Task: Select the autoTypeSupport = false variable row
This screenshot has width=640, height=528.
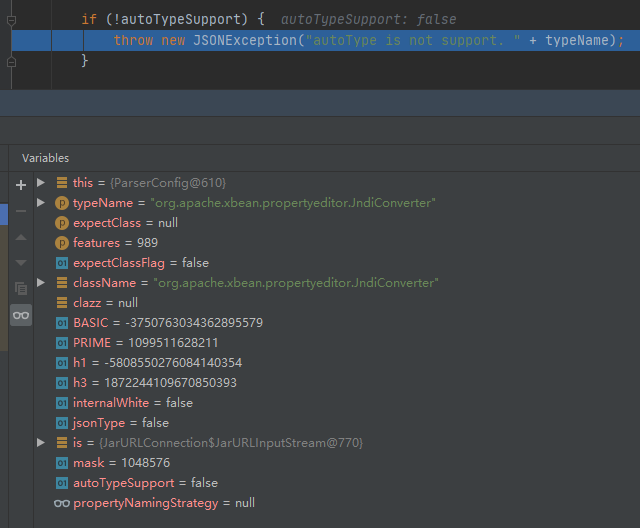Action: click(x=145, y=483)
